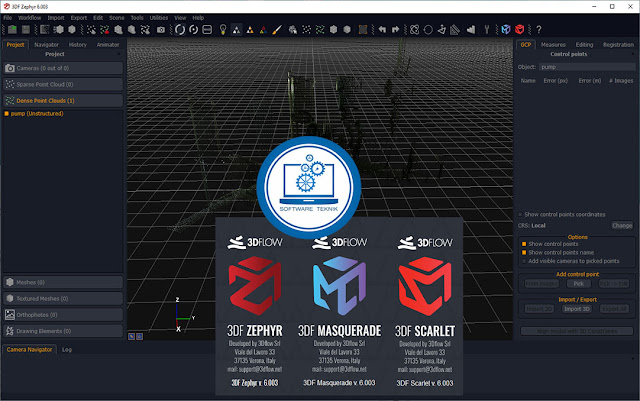Click the lightbulb lighting icon

tap(223, 29)
